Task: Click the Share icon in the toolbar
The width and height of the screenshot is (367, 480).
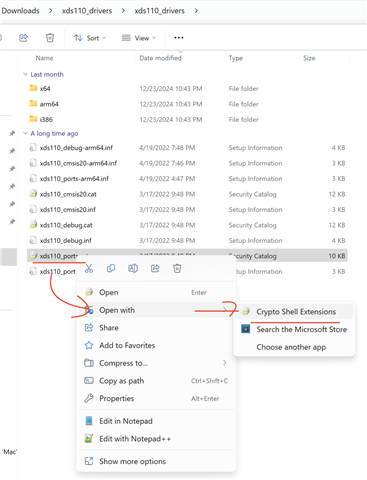Action: click(23, 38)
